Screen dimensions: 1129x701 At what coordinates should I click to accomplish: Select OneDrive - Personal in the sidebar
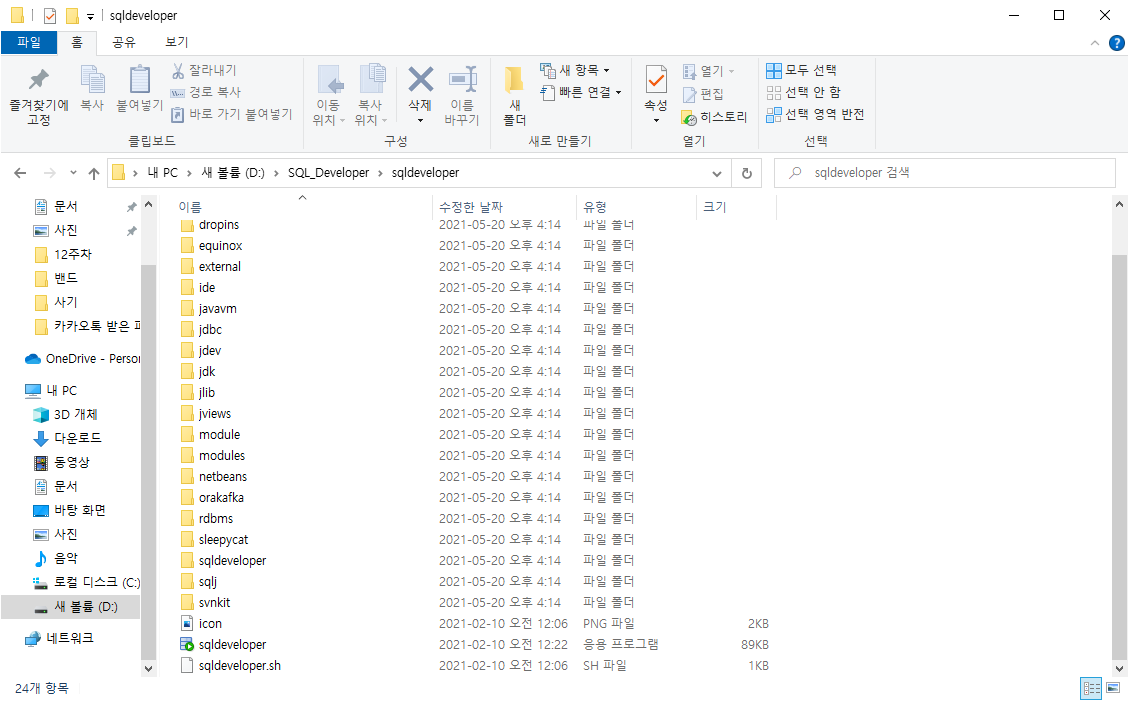point(83,358)
